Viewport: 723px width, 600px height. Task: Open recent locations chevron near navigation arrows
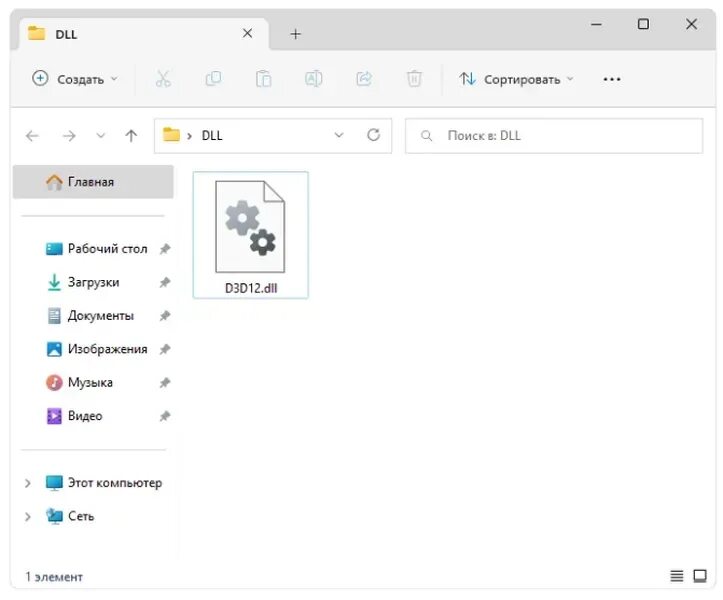[101, 136]
